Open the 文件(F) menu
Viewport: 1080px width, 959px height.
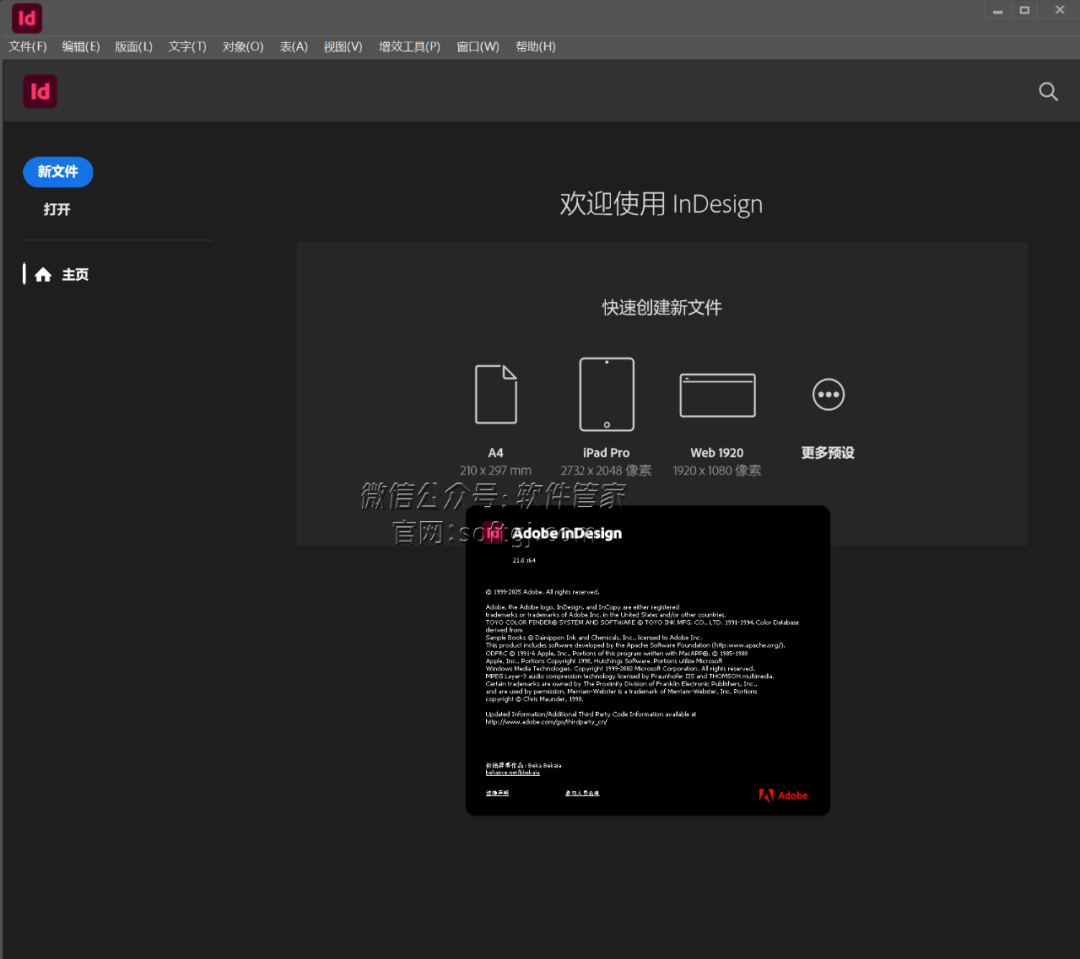pos(28,47)
